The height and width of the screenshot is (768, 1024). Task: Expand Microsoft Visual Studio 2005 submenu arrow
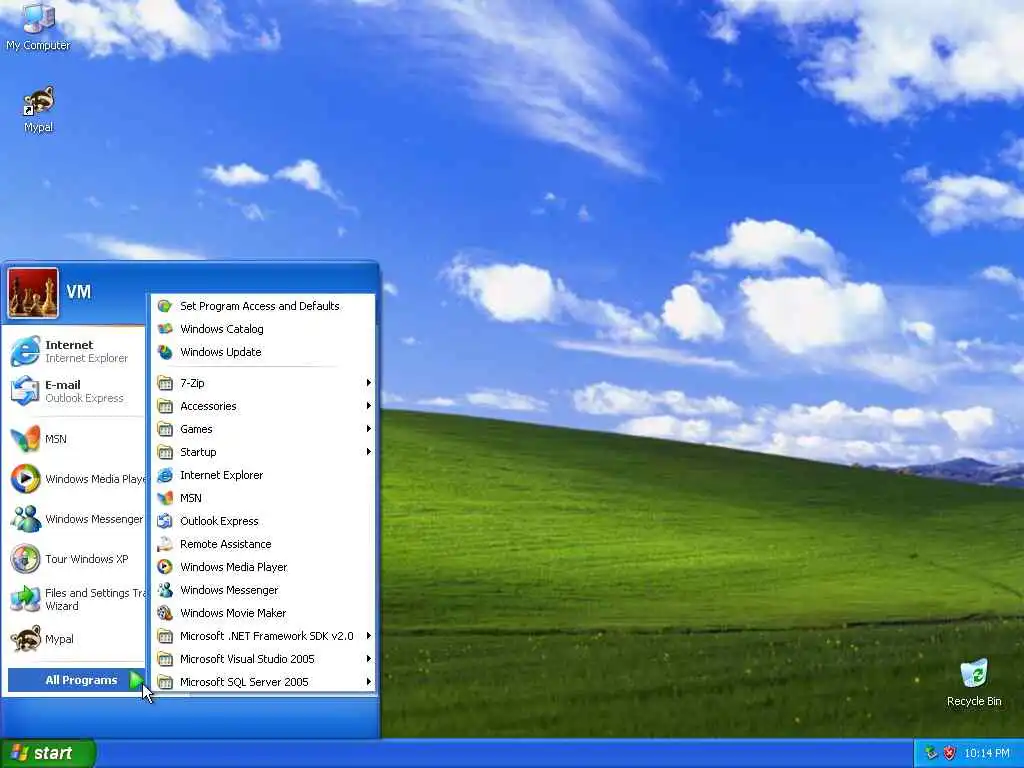pos(368,659)
